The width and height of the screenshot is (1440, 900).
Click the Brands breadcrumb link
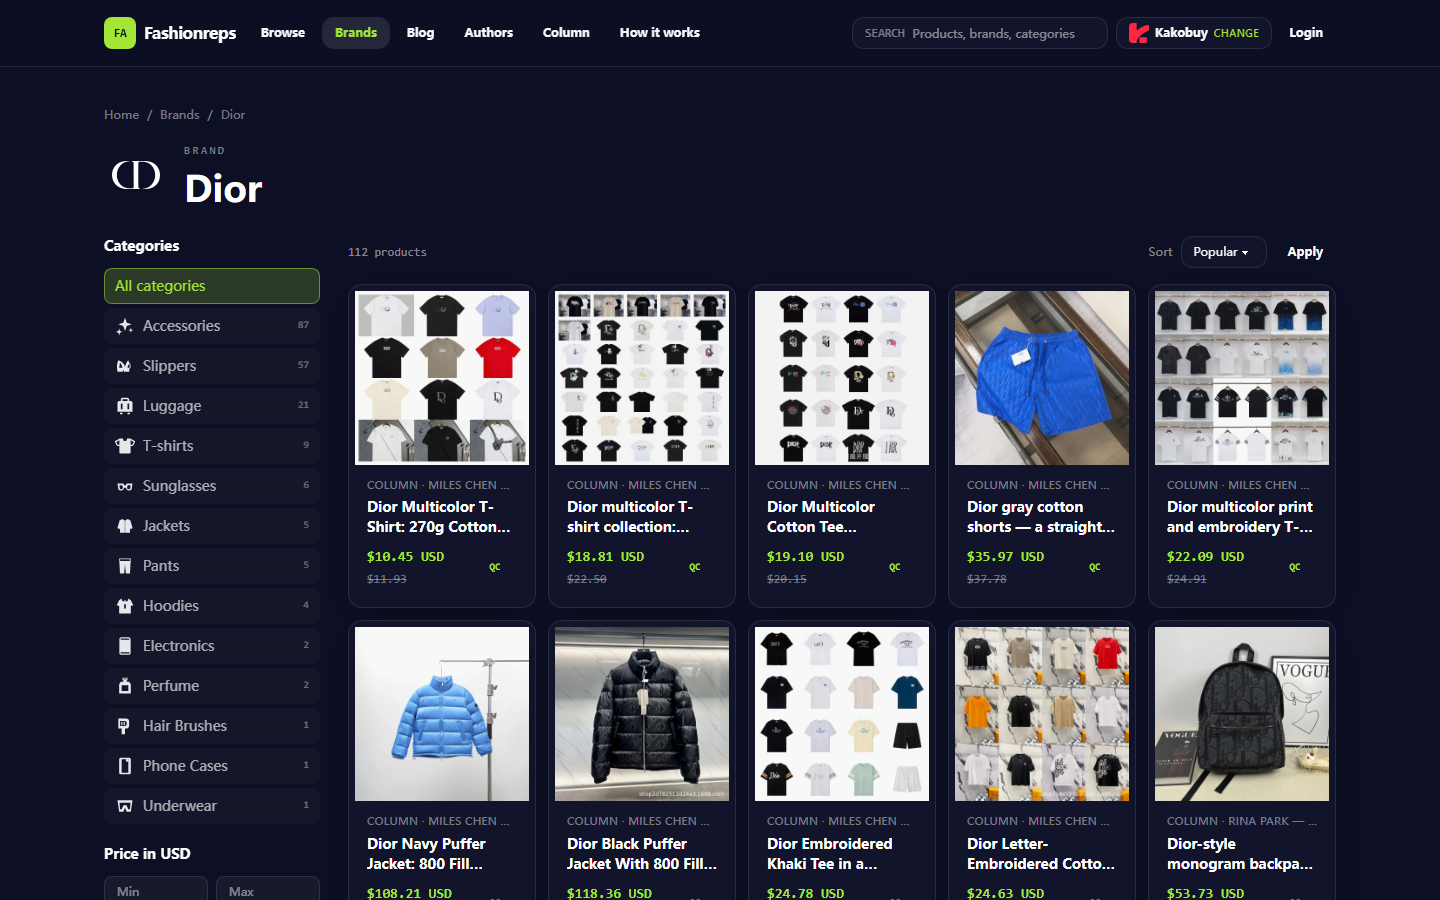pyautogui.click(x=180, y=115)
